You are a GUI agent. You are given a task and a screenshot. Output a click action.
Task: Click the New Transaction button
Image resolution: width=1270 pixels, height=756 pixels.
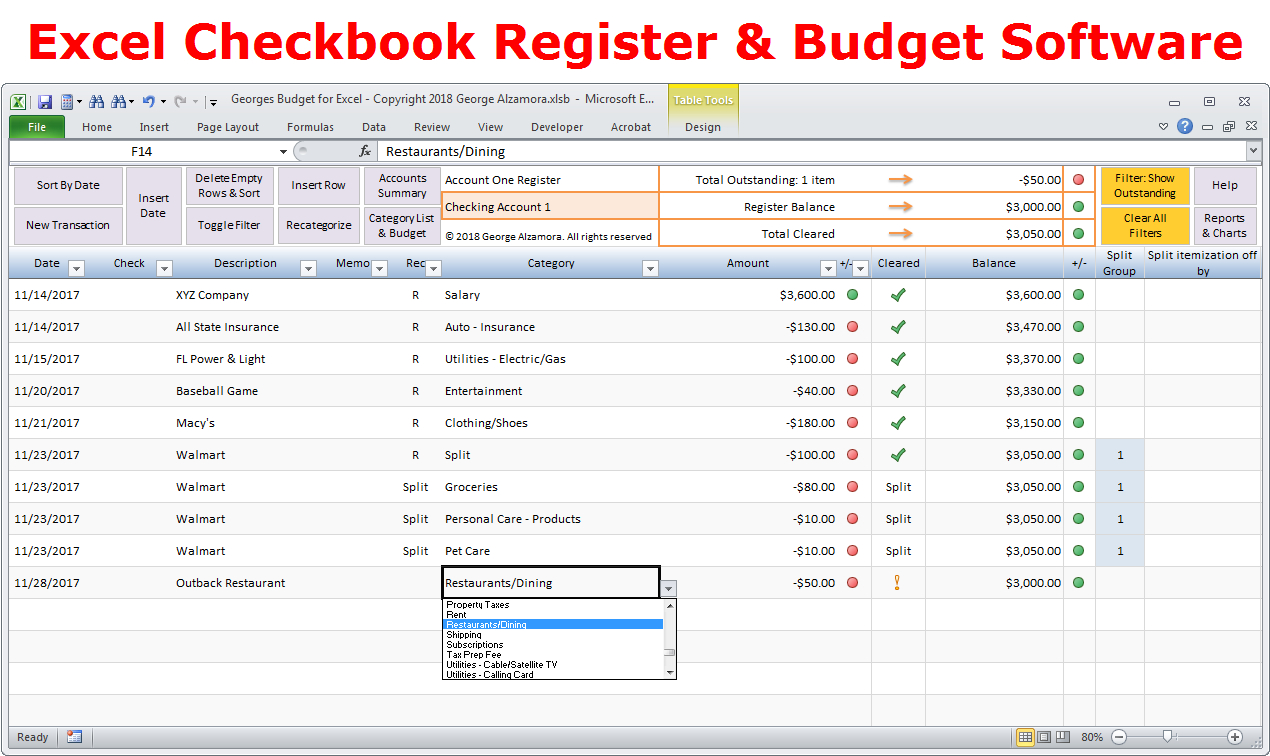coord(68,225)
